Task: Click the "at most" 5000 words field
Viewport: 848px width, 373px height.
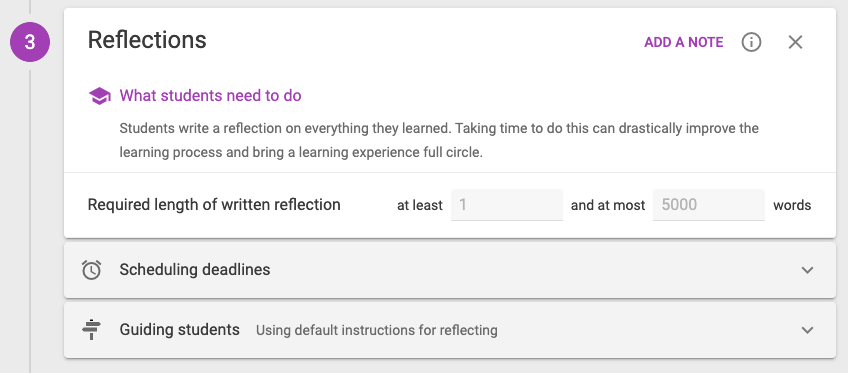Action: (708, 205)
